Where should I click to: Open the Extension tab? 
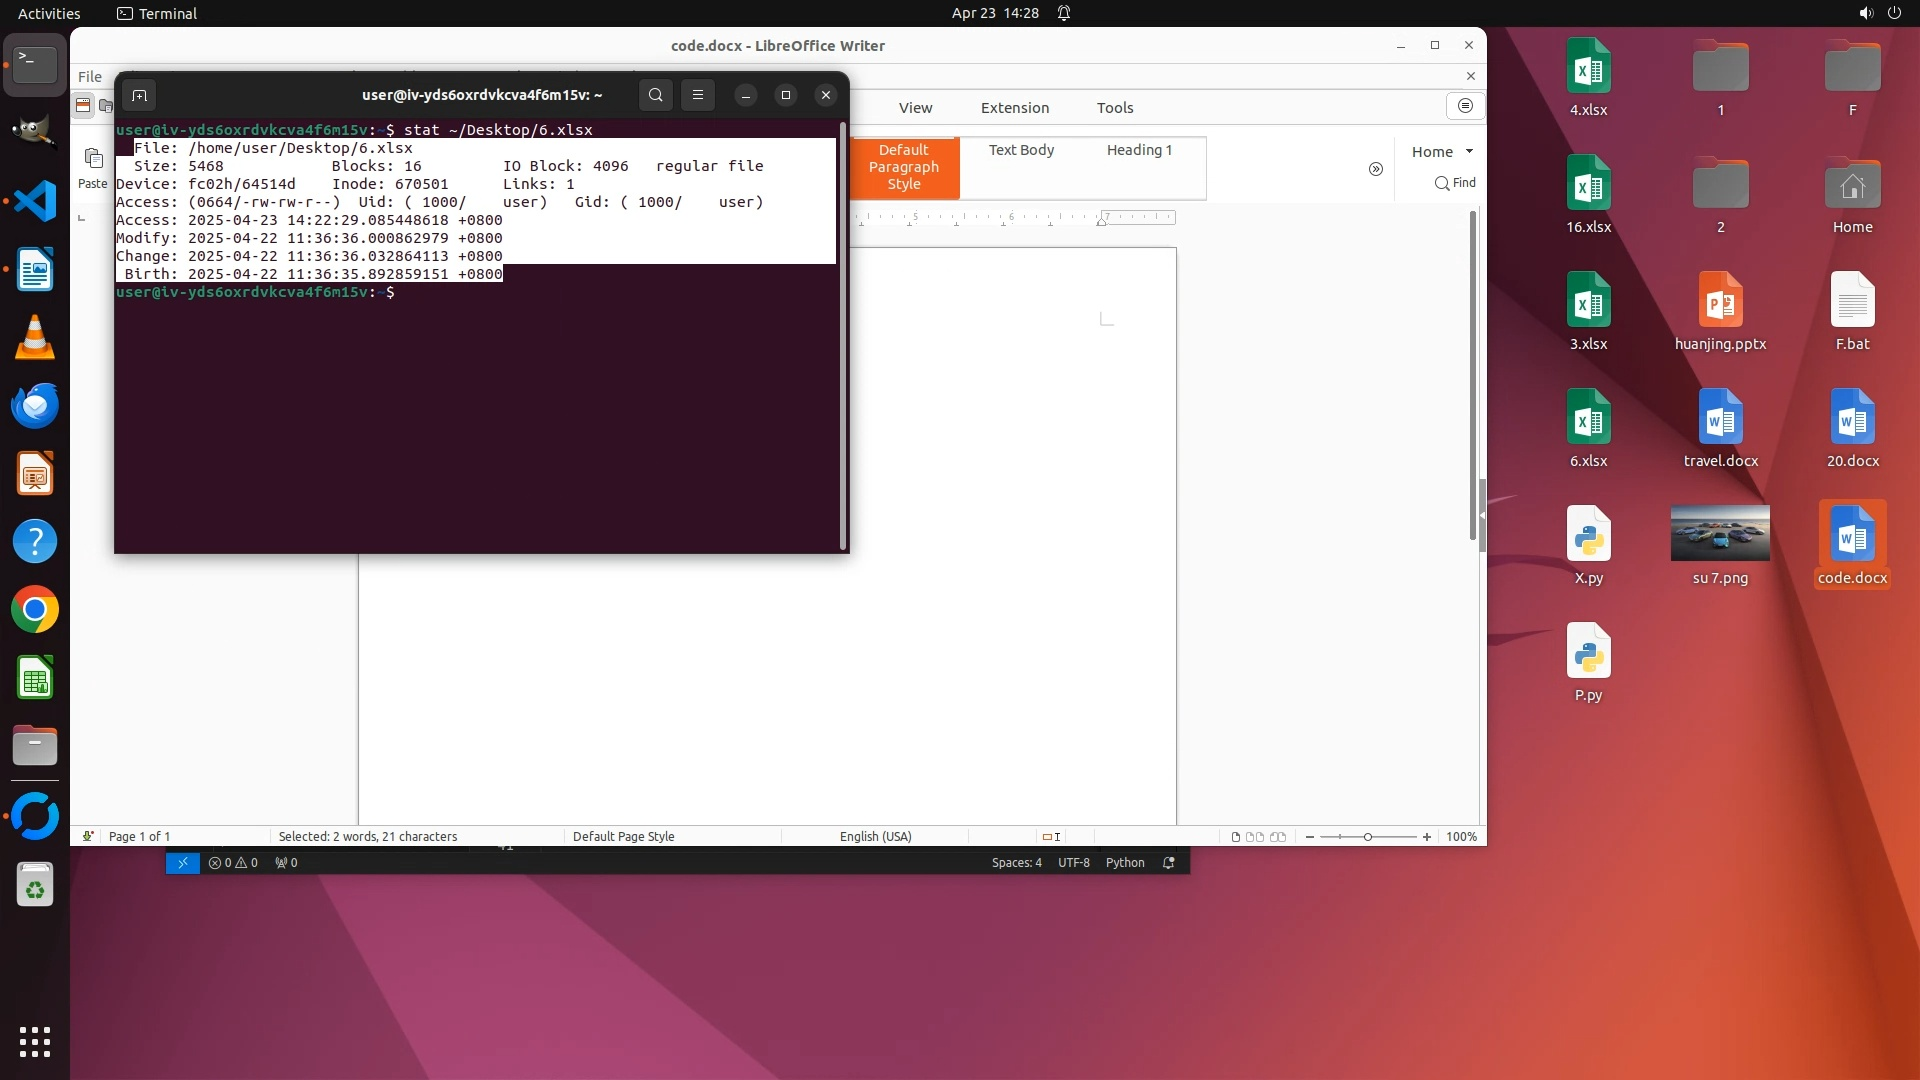1014,108
